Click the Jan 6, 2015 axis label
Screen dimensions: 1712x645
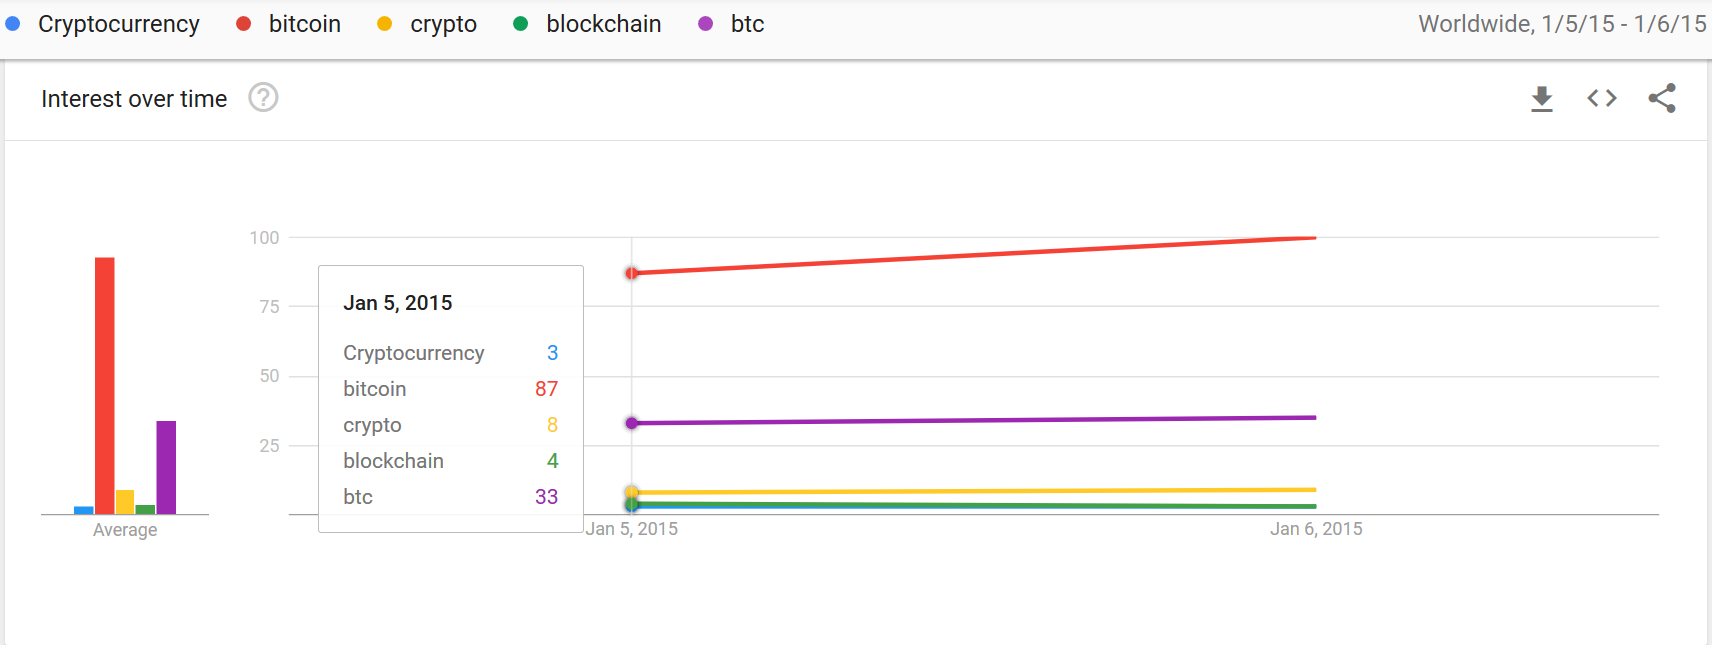(1316, 529)
